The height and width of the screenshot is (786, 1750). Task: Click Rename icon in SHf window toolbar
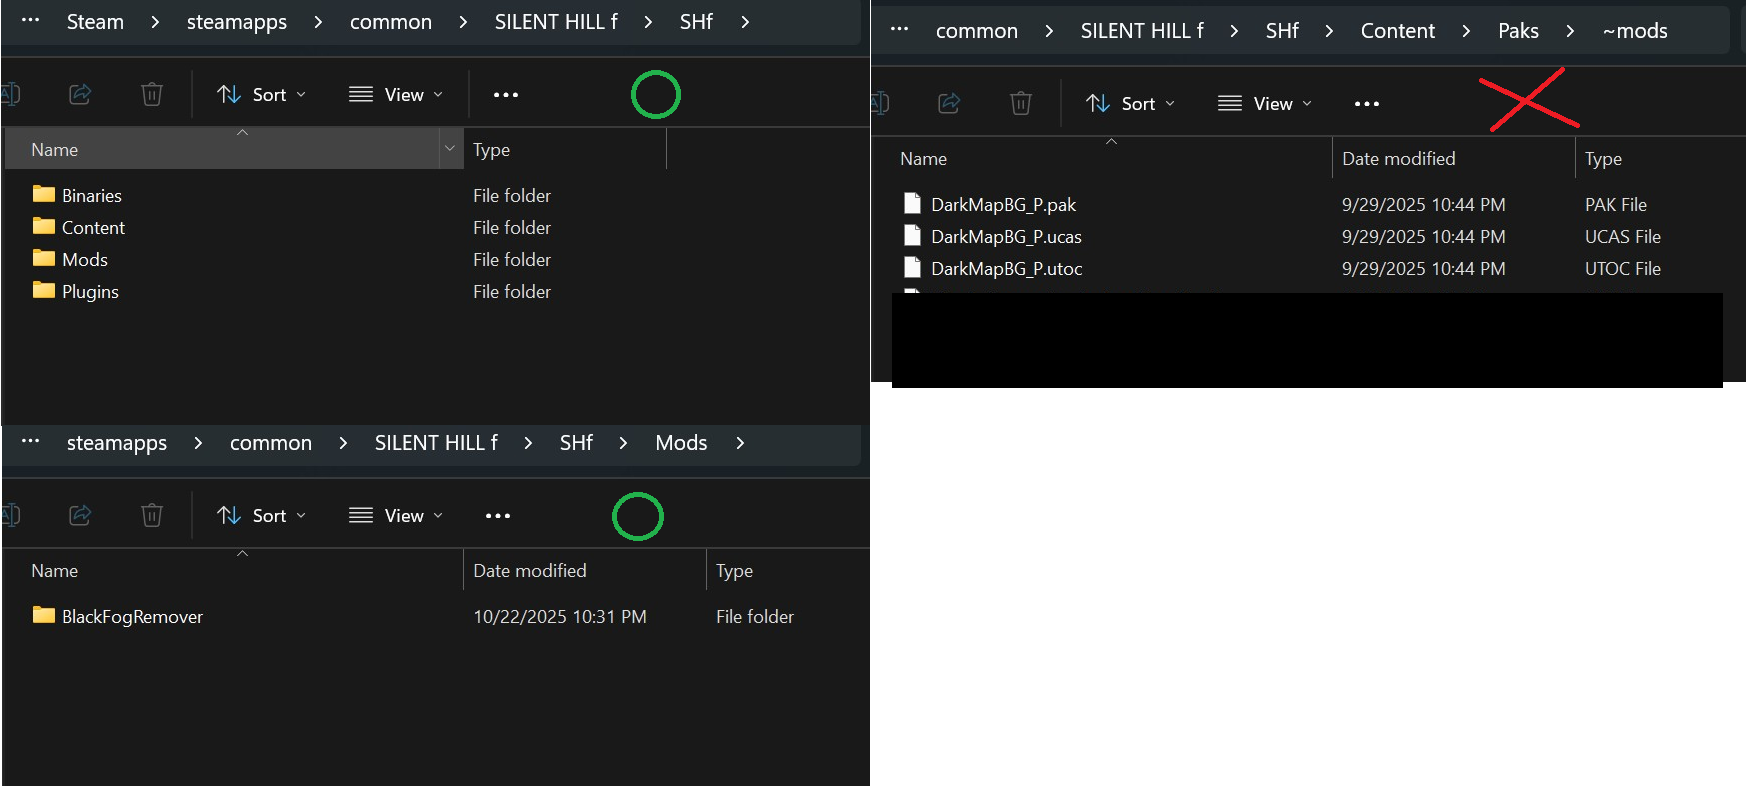[x=10, y=94]
